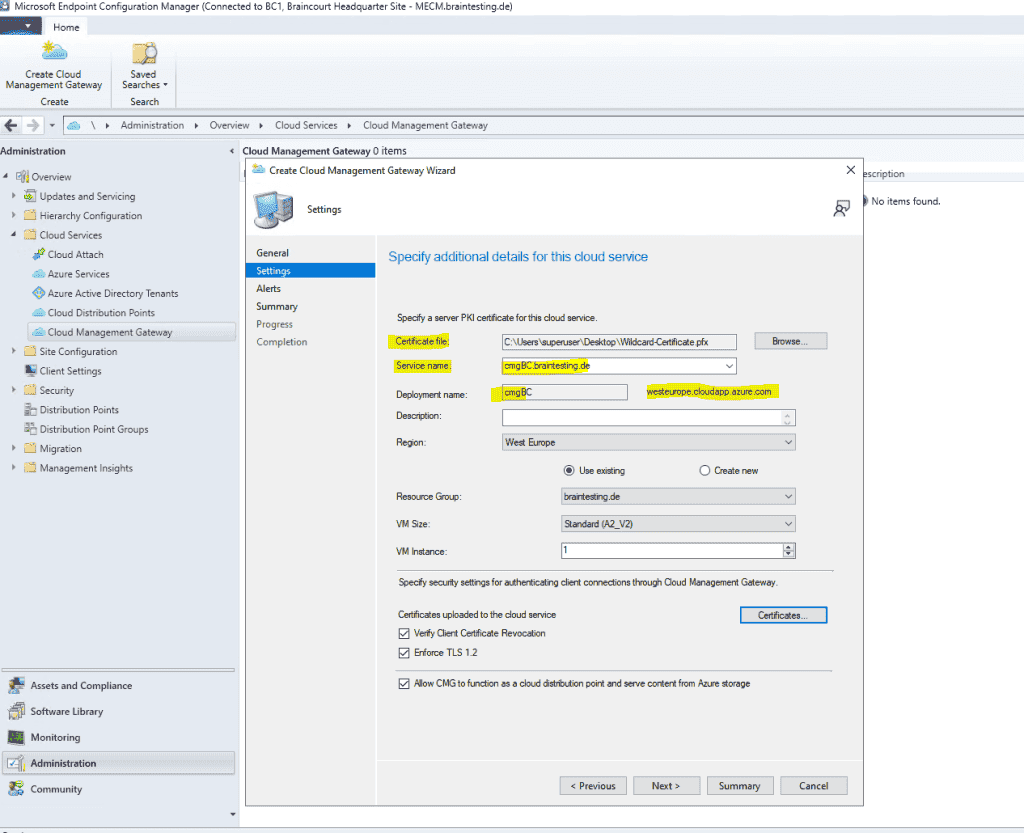Click inside the Description text field
The width and height of the screenshot is (1024, 833).
[645, 417]
